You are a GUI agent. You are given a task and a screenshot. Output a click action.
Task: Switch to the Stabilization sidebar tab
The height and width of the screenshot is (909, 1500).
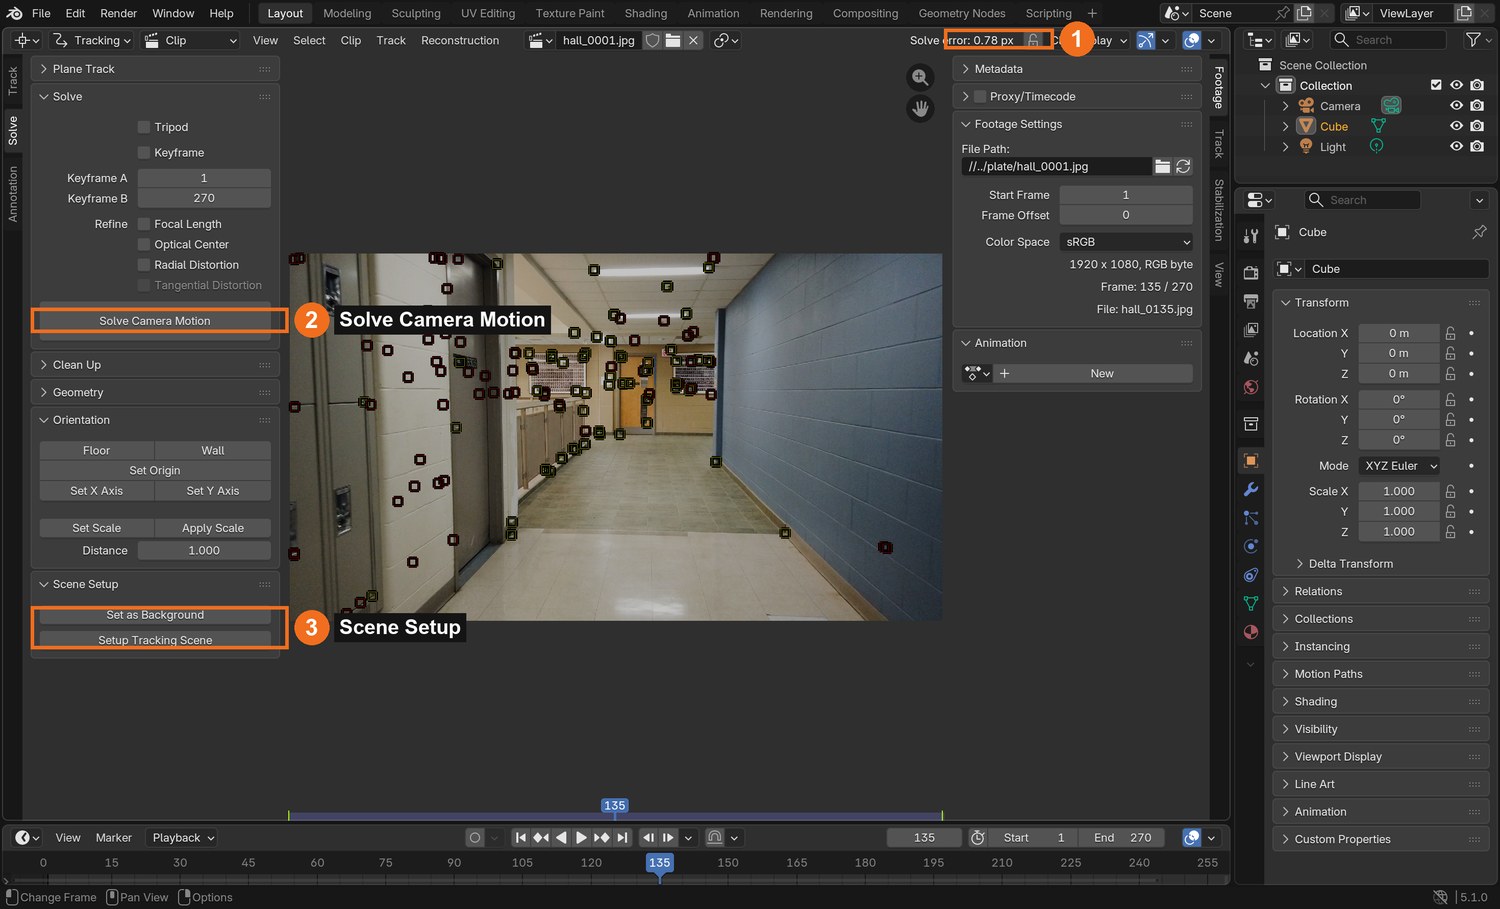tap(1219, 209)
